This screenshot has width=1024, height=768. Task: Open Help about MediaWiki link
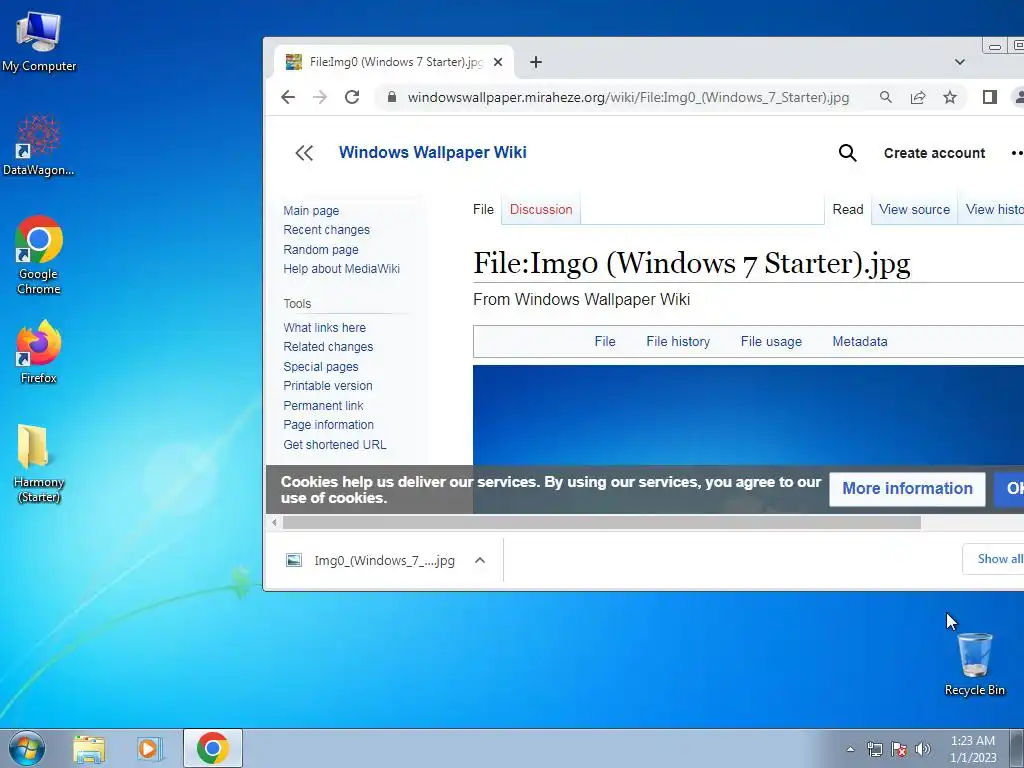click(x=342, y=268)
